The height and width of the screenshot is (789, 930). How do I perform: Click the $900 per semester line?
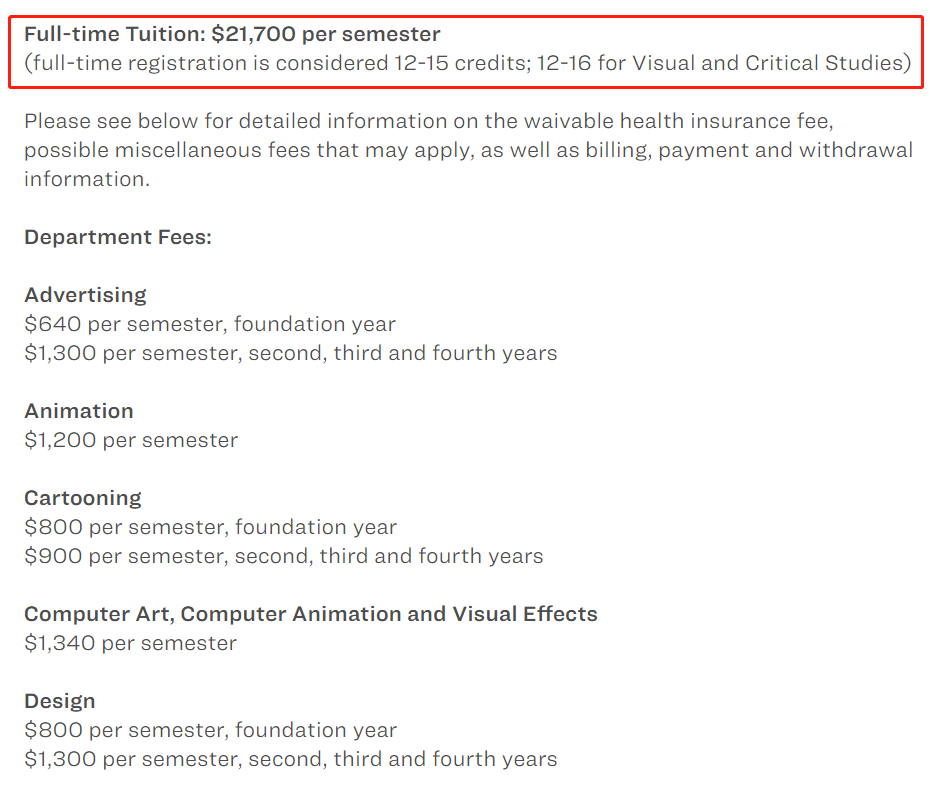coord(283,556)
